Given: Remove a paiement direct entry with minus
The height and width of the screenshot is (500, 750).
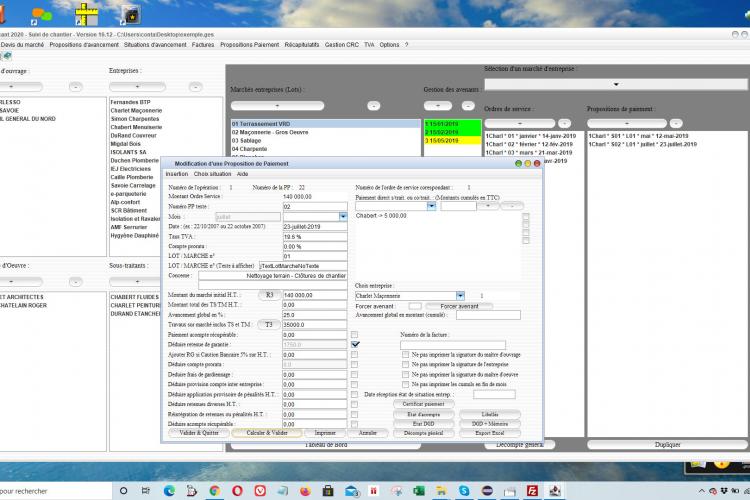Looking at the screenshot, I should [512, 206].
